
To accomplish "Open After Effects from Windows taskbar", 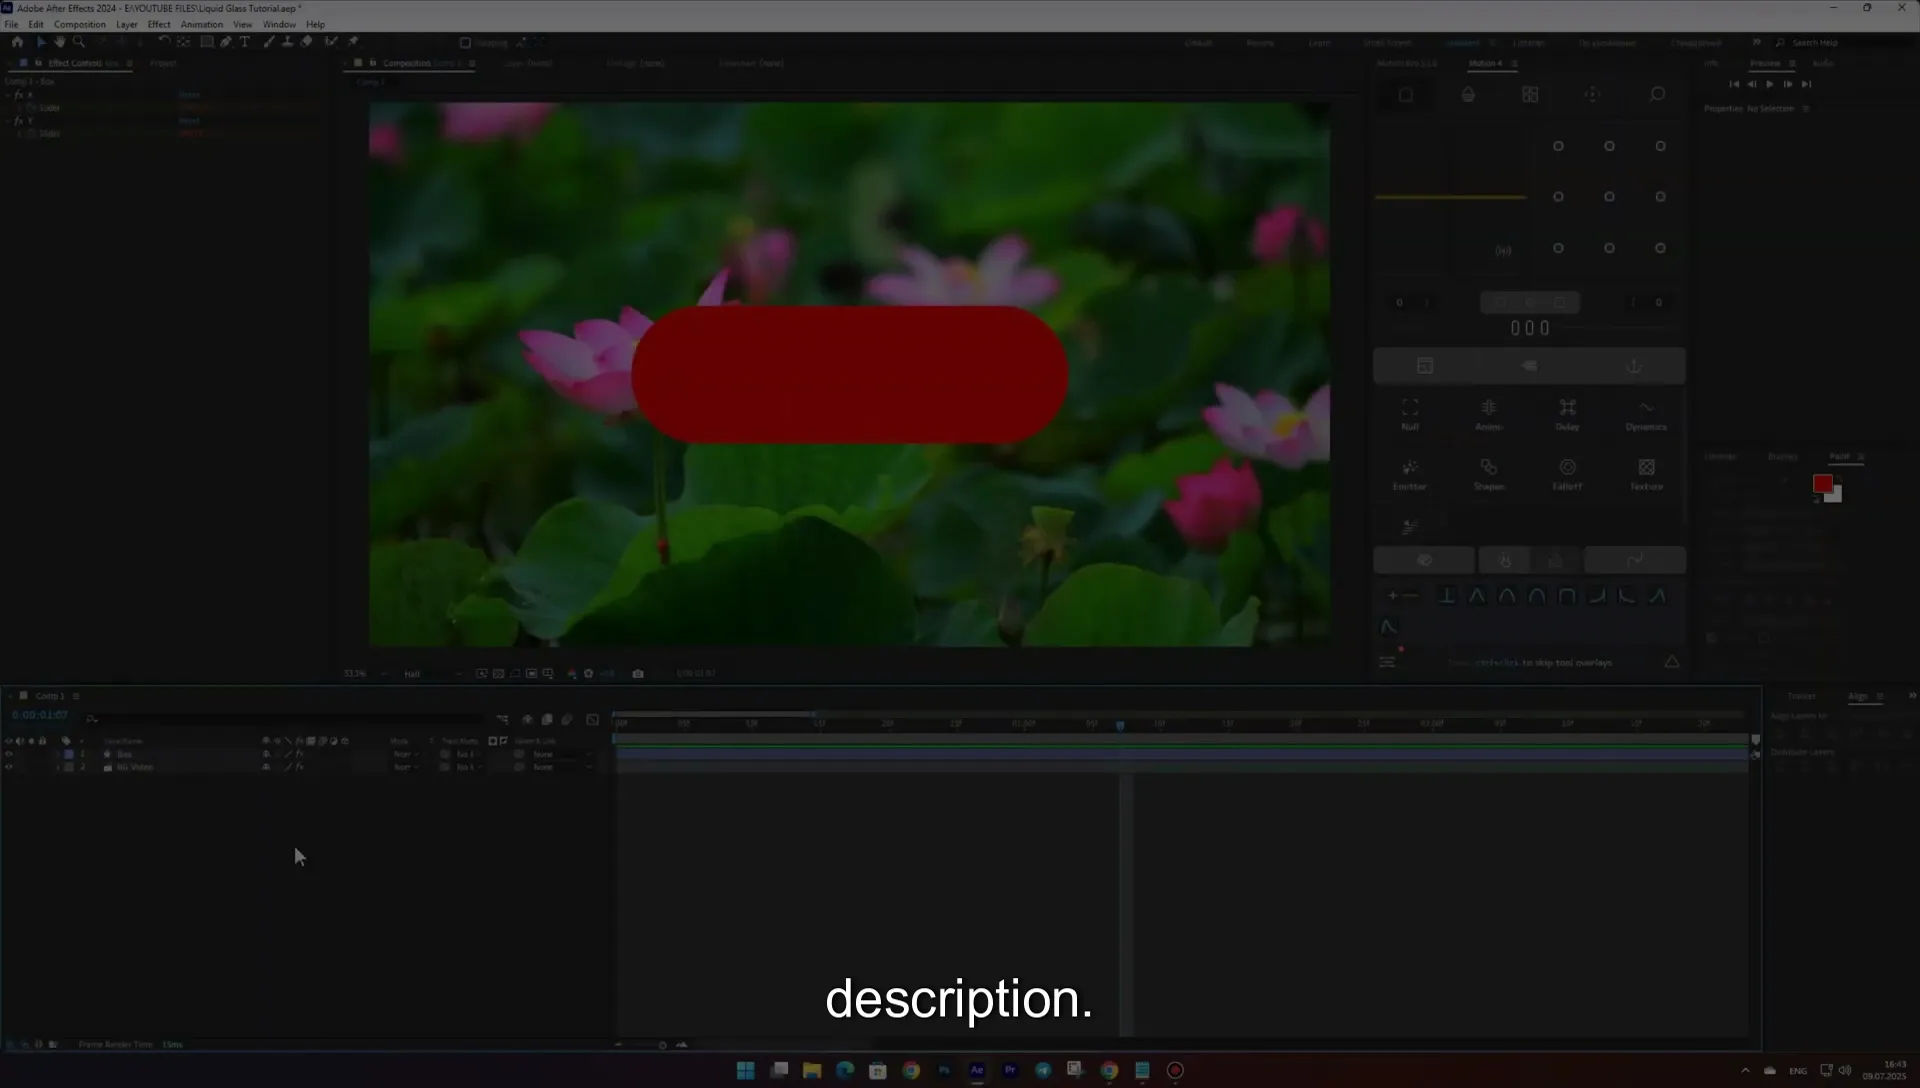I will click(977, 1070).
